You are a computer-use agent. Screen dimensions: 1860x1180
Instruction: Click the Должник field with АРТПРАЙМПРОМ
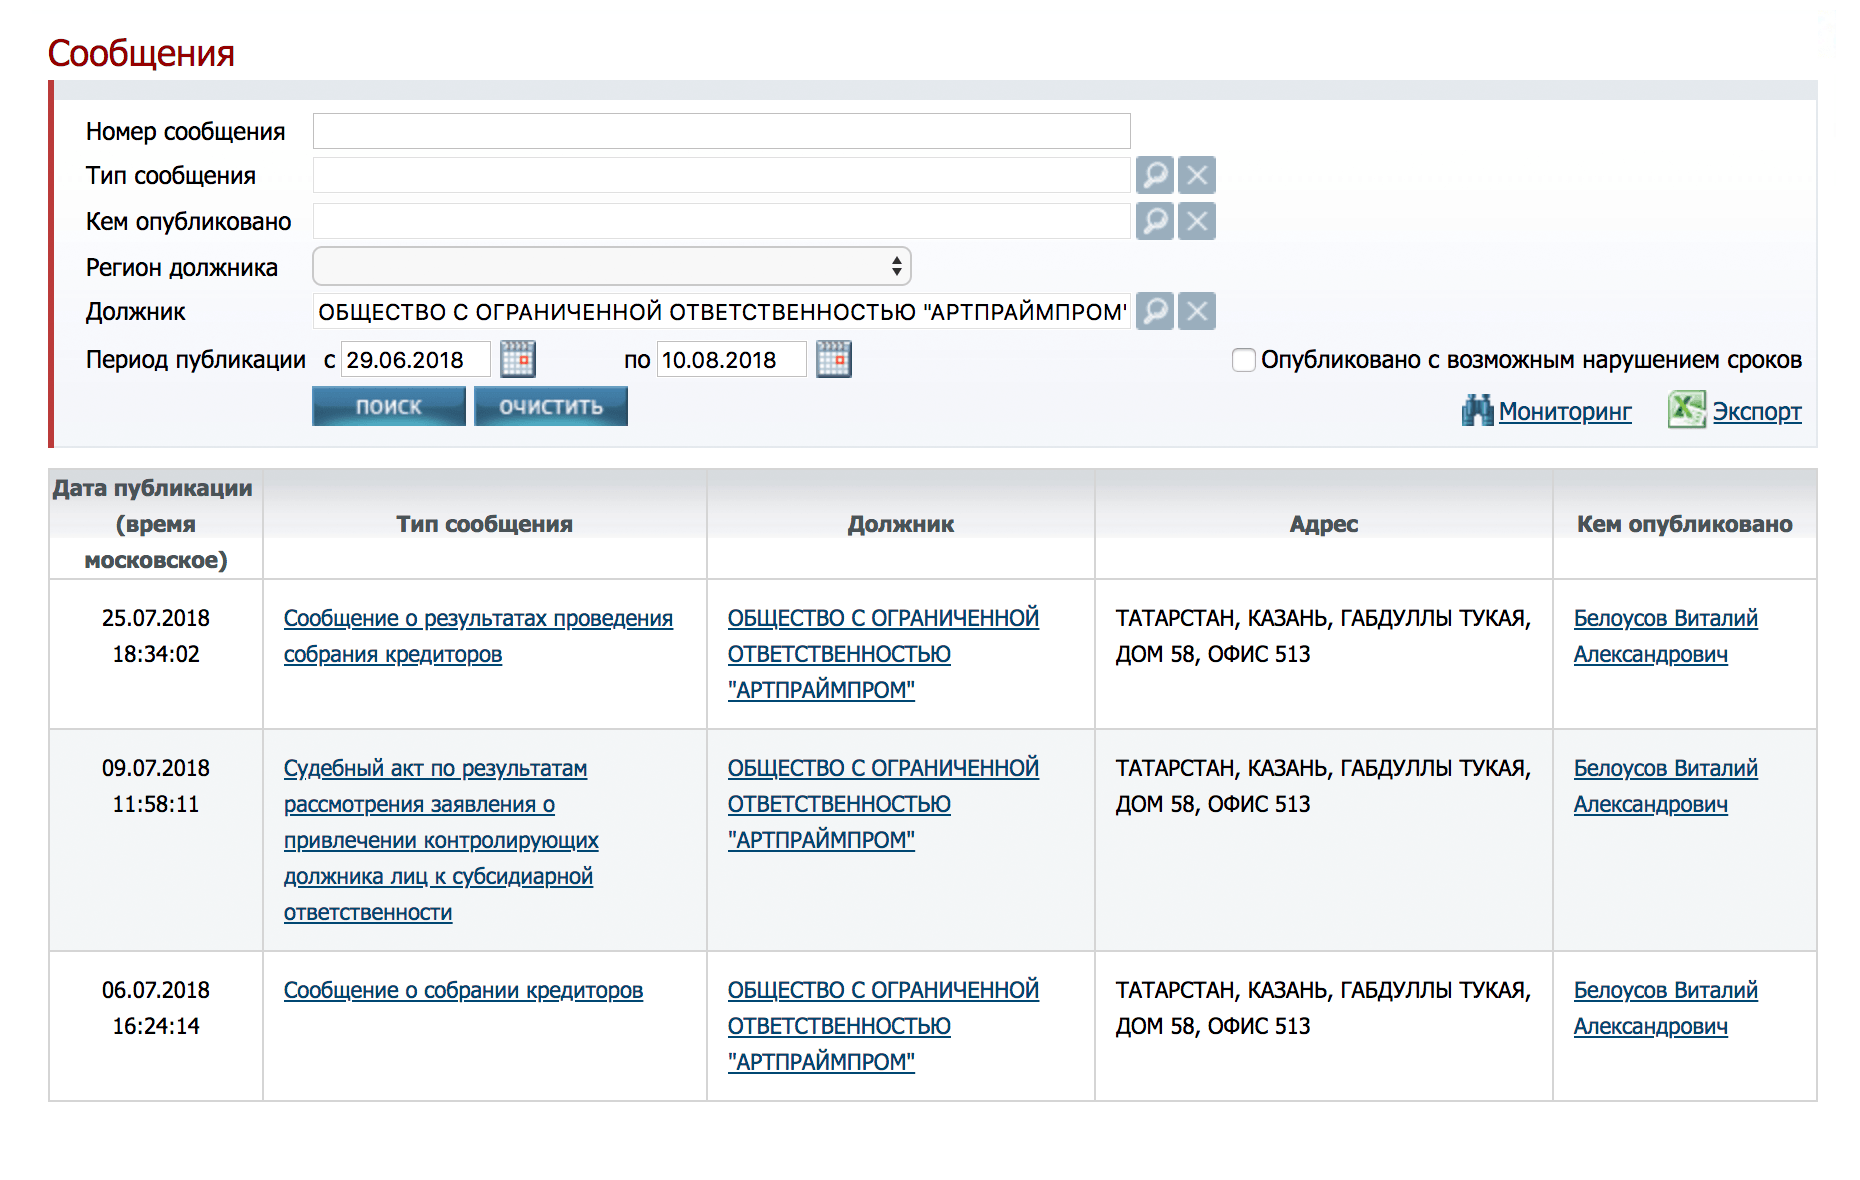722,311
